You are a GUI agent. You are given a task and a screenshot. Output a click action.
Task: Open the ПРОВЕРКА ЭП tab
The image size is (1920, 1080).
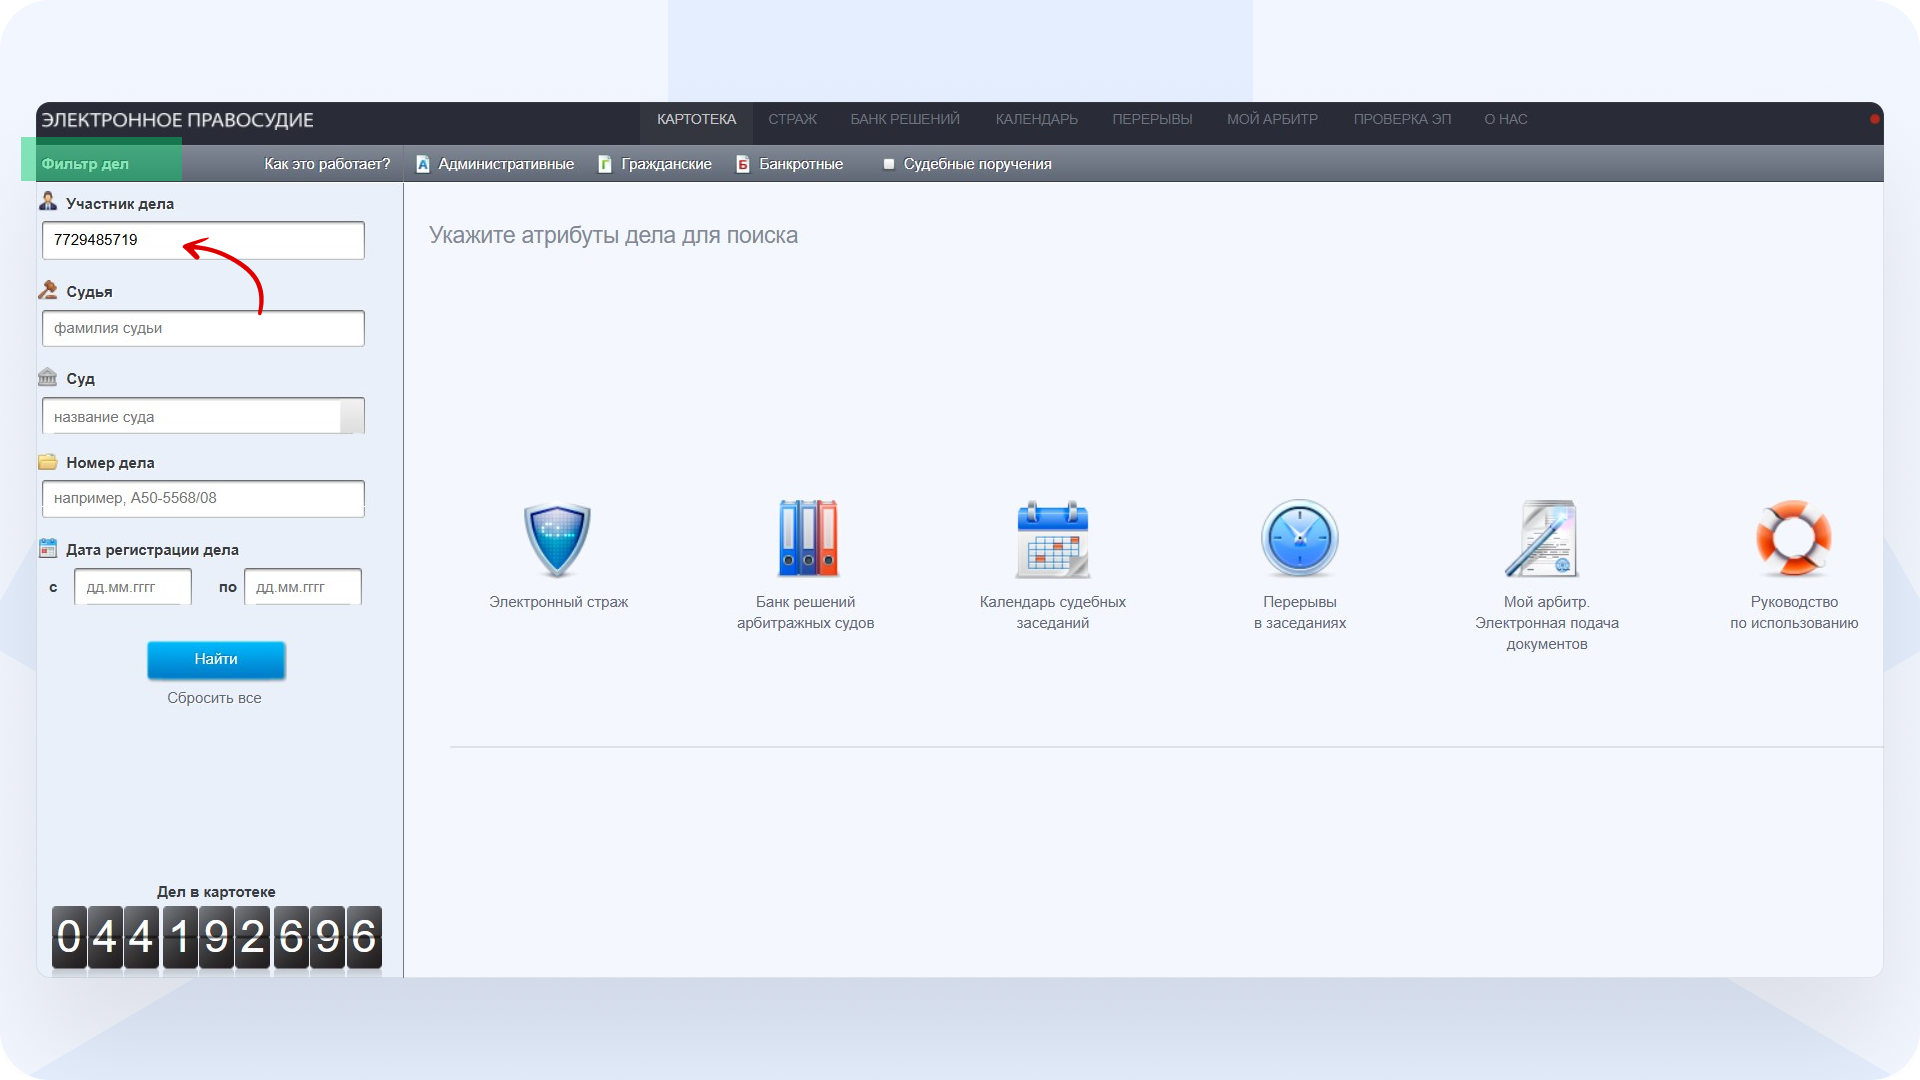coord(1403,119)
